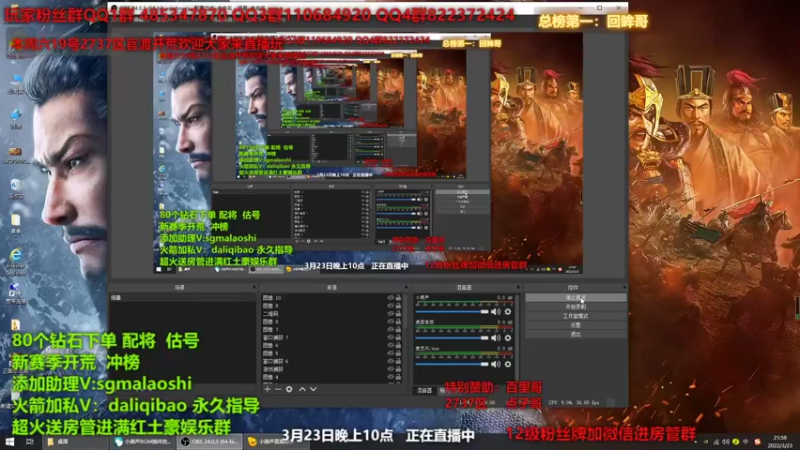Open source properties gear below the sources list

[x=289, y=389]
